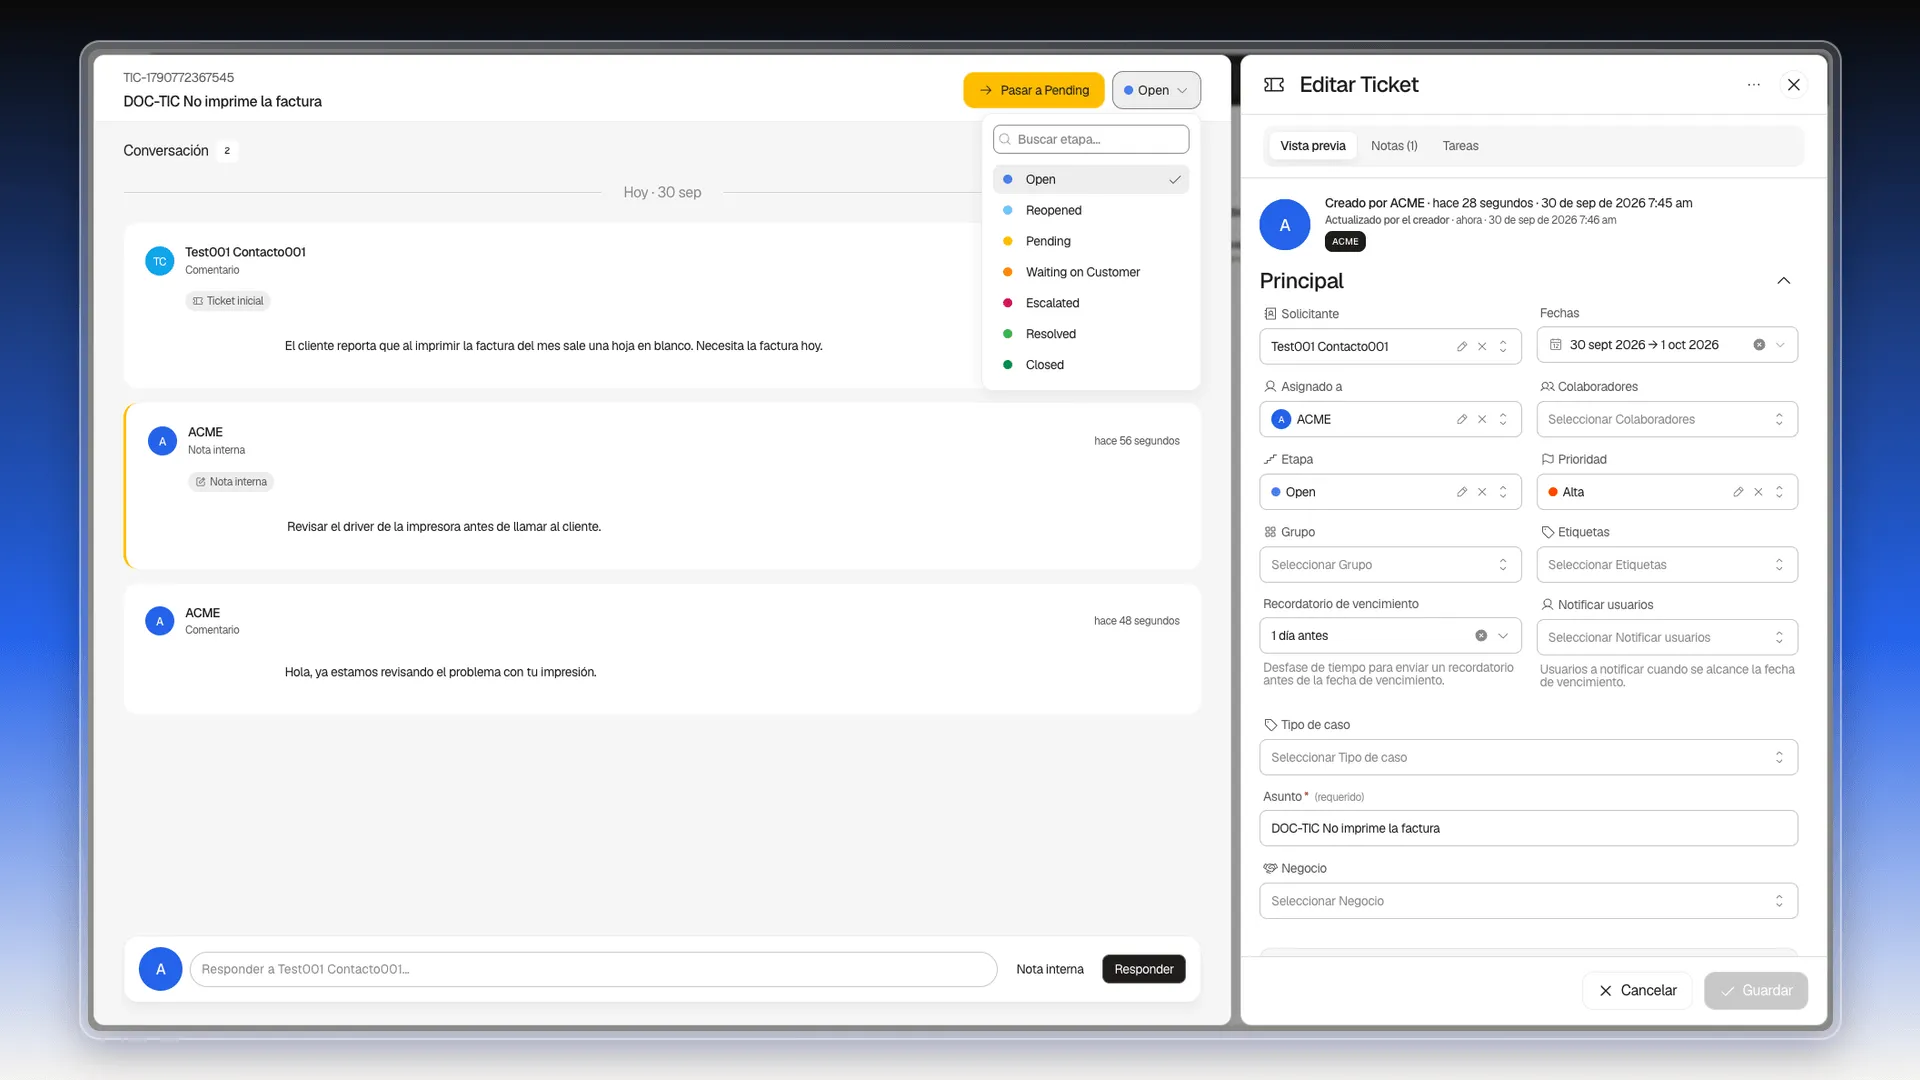Click the Buscar etapa search field
The height and width of the screenshot is (1080, 1920).
[x=1090, y=139]
